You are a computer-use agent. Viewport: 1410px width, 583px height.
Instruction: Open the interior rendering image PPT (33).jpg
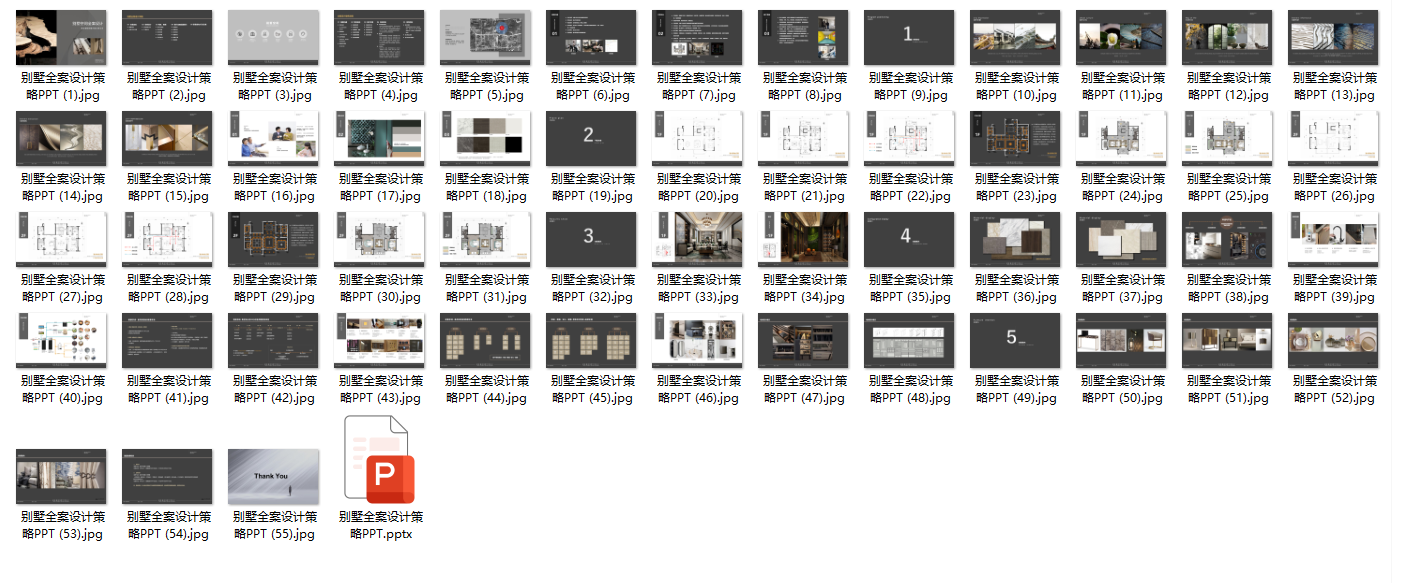pyautogui.click(x=697, y=239)
